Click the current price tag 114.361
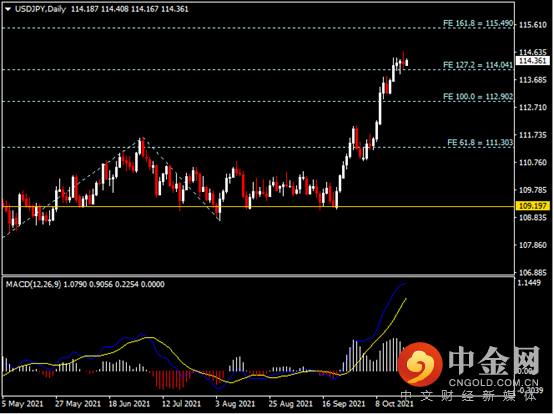This screenshot has width=554, height=414. click(x=532, y=61)
